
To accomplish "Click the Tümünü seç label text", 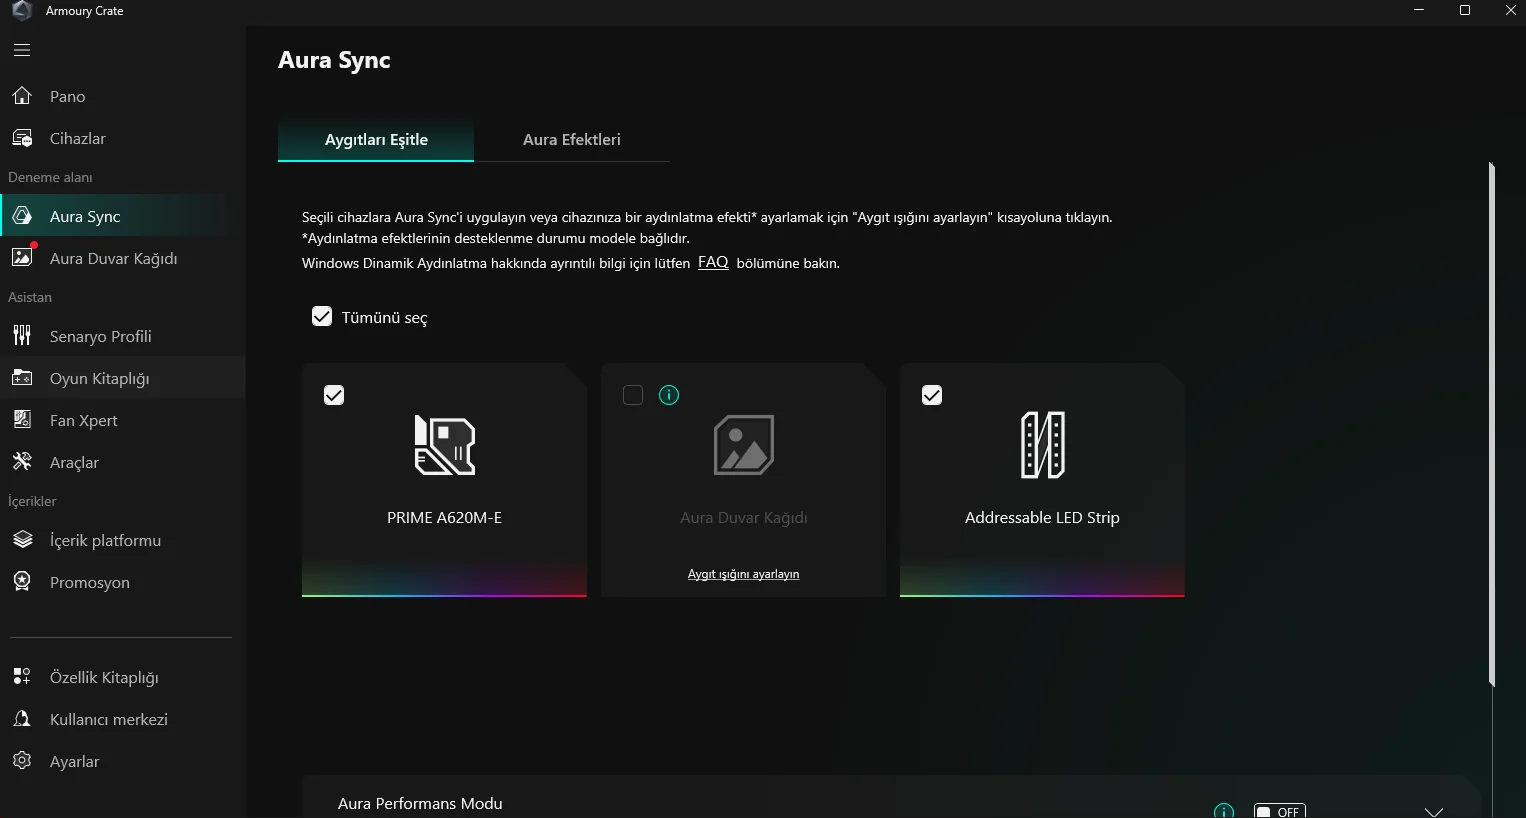I will (x=384, y=318).
